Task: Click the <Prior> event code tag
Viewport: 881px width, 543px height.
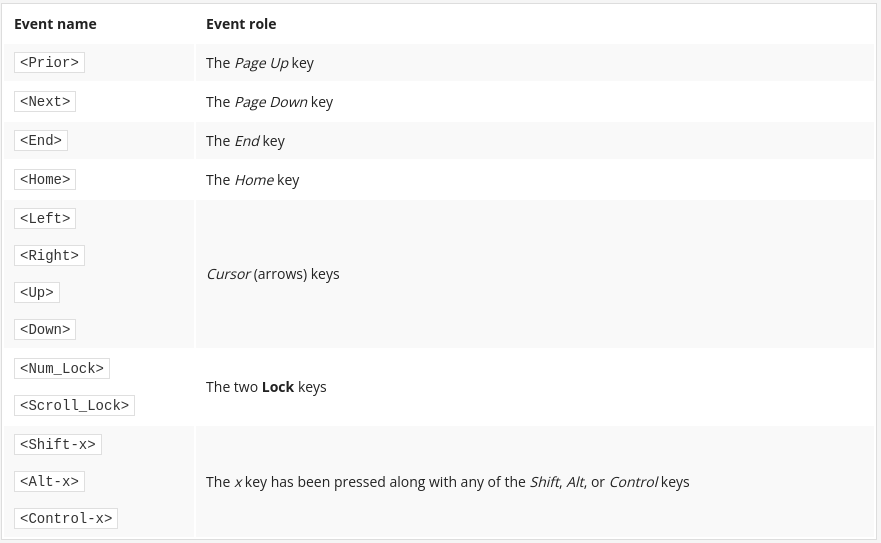Action: click(49, 62)
